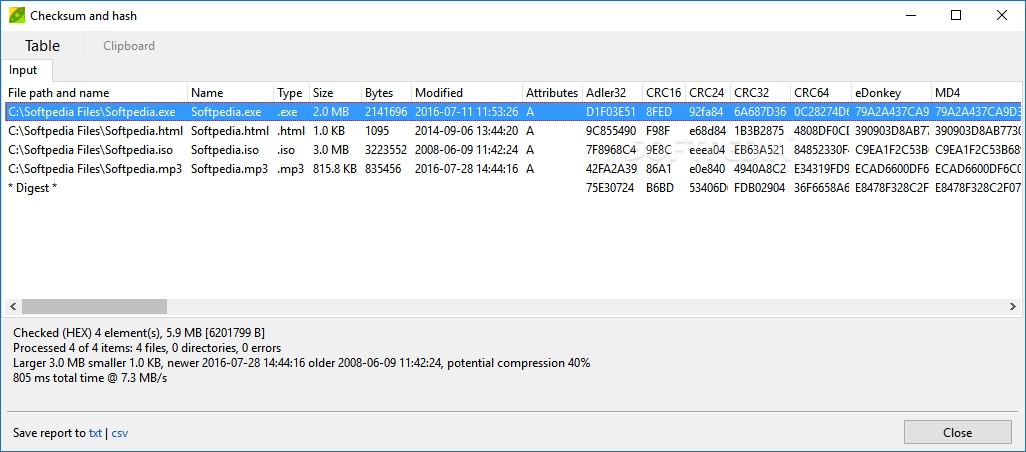Click modified date 2008-06-09 11:42:24
Image resolution: width=1026 pixels, height=452 pixels.
click(467, 150)
